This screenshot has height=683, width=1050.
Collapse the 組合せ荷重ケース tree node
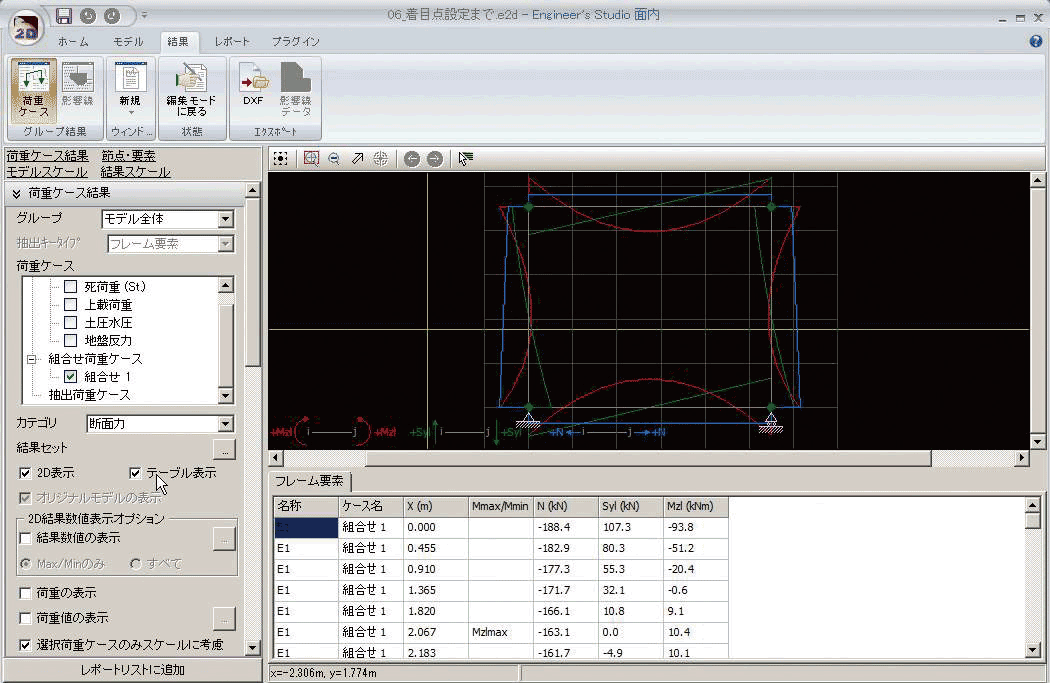[x=31, y=360]
